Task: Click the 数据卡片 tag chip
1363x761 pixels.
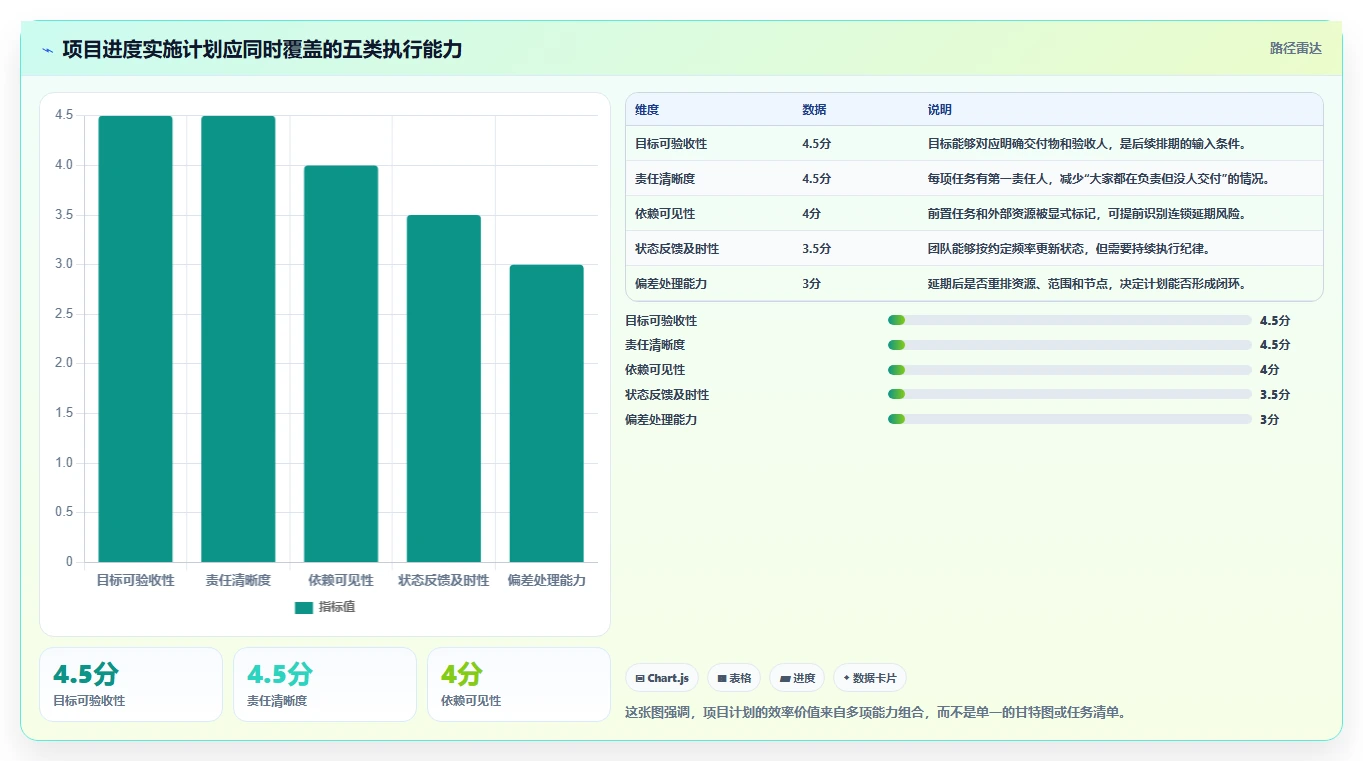Action: pos(870,678)
